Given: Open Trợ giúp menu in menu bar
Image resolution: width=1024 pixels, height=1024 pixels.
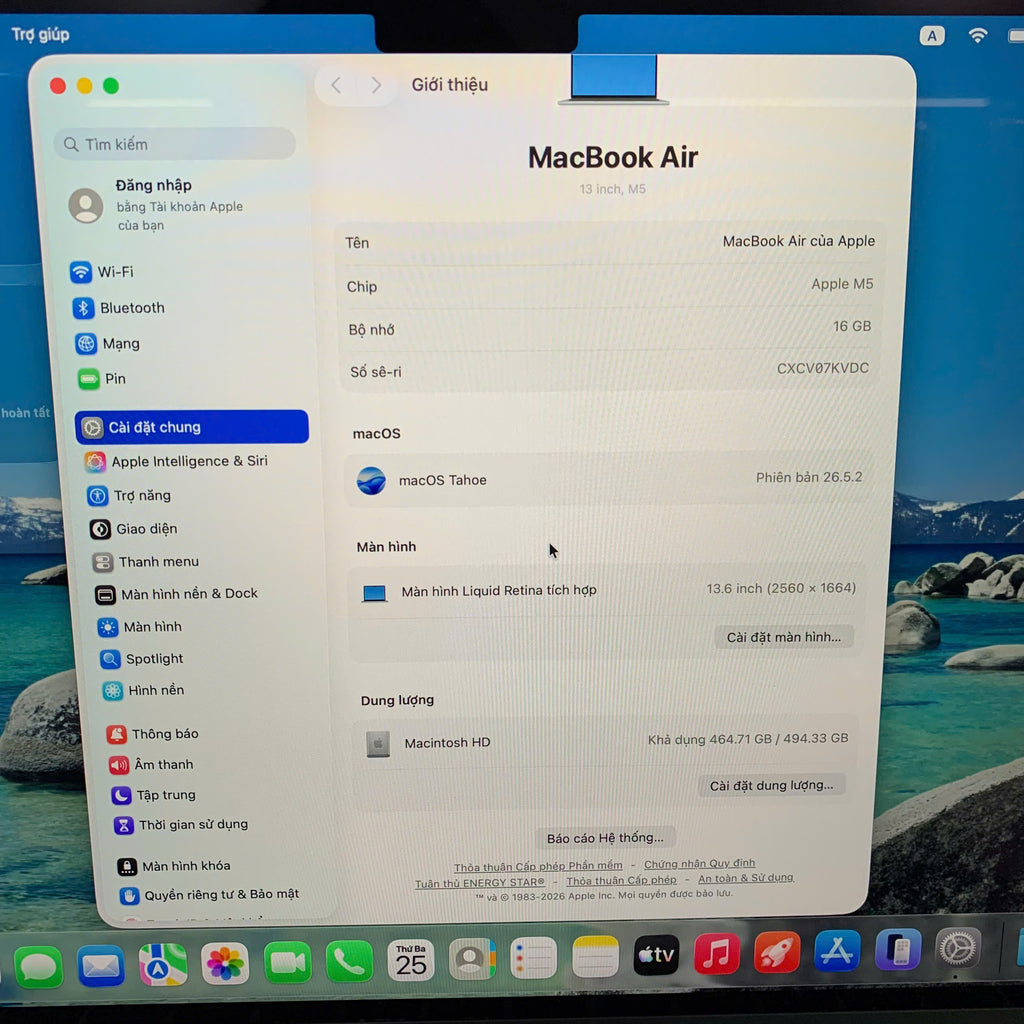Looking at the screenshot, I should (40, 34).
